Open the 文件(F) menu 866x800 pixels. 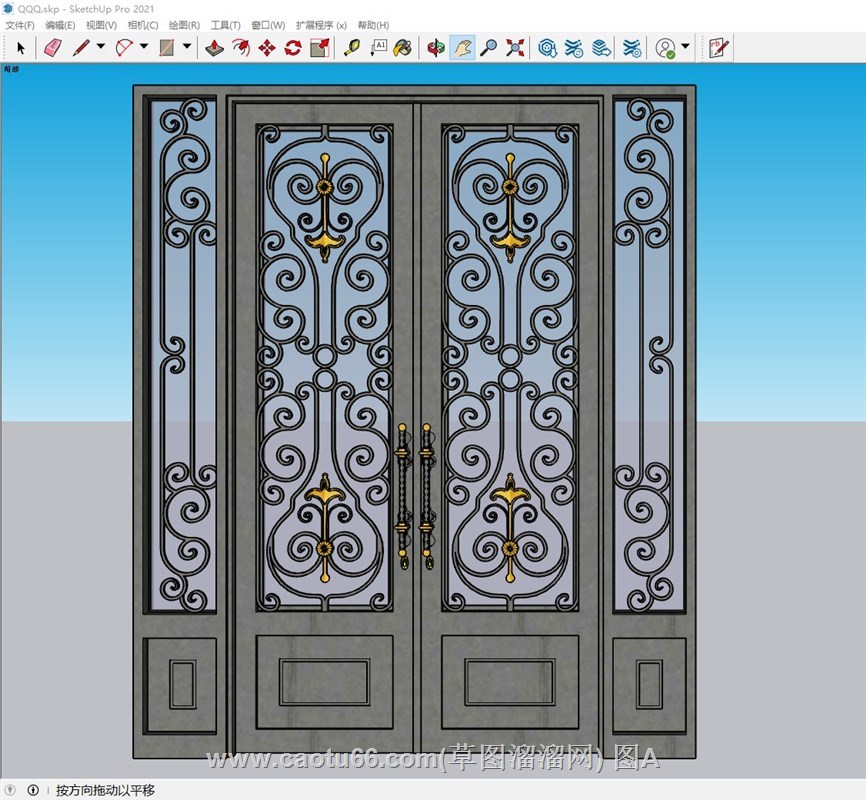point(19,25)
